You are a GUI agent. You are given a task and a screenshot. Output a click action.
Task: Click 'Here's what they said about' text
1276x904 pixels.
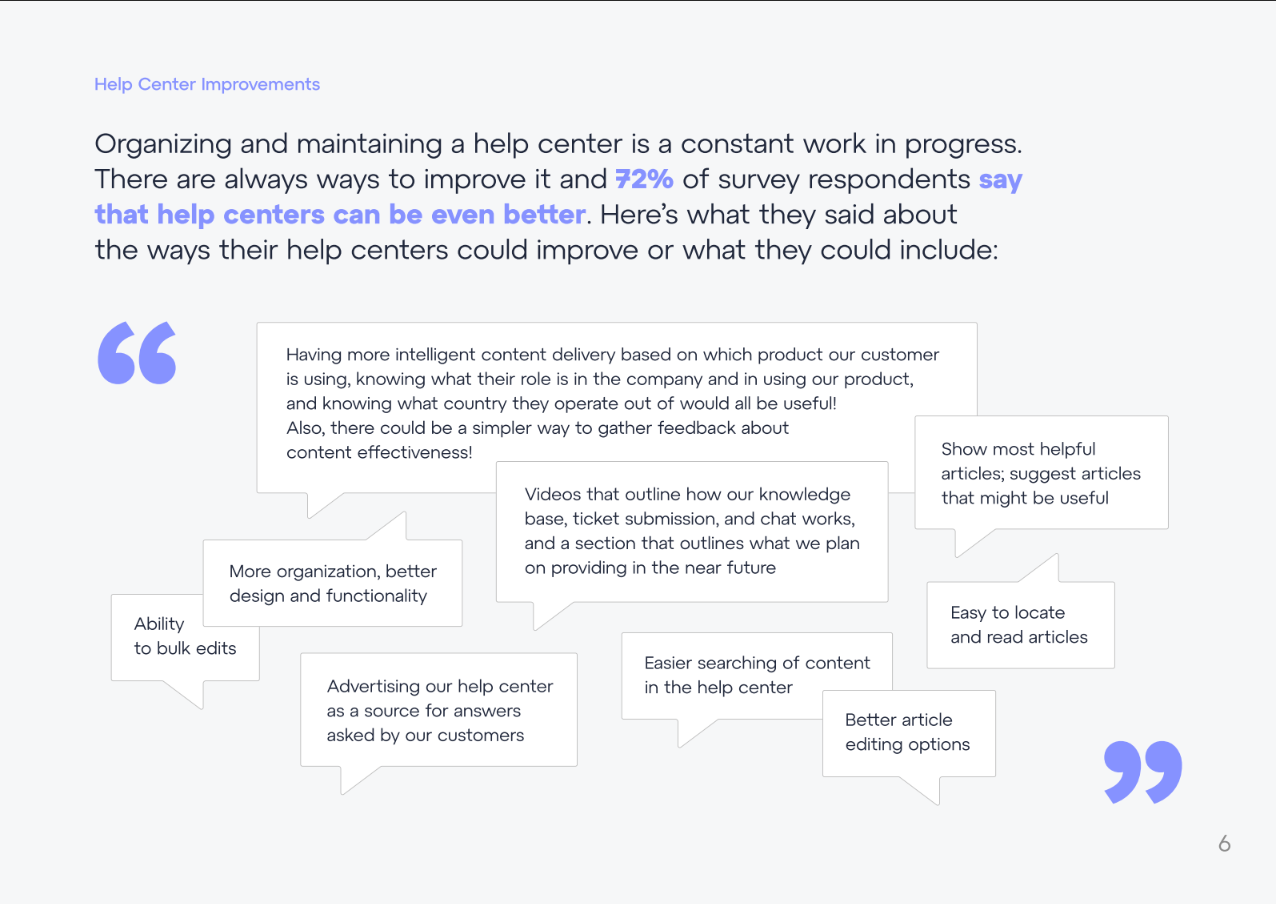779,214
